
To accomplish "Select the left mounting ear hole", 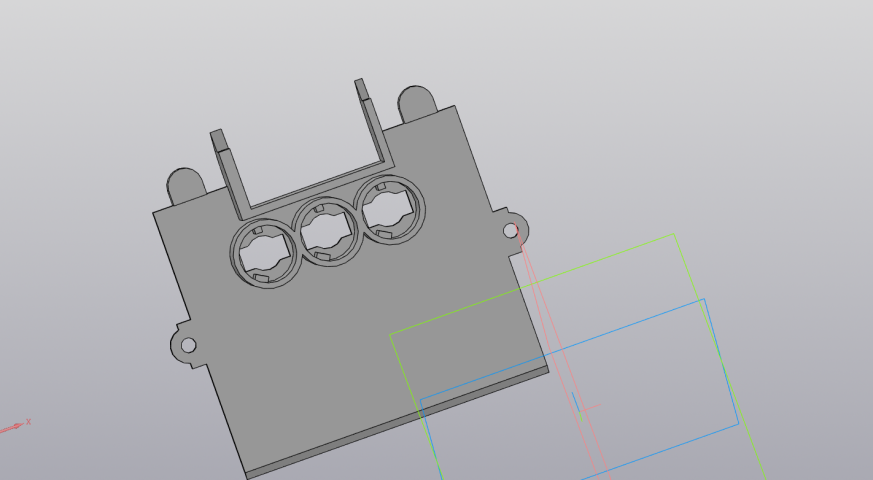I will click(188, 345).
